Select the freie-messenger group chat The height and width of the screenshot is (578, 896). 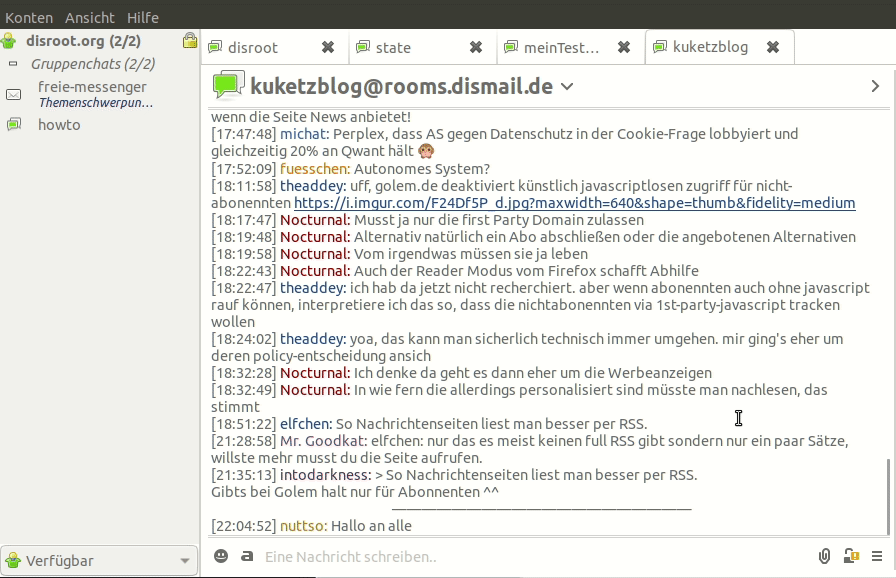tap(92, 87)
